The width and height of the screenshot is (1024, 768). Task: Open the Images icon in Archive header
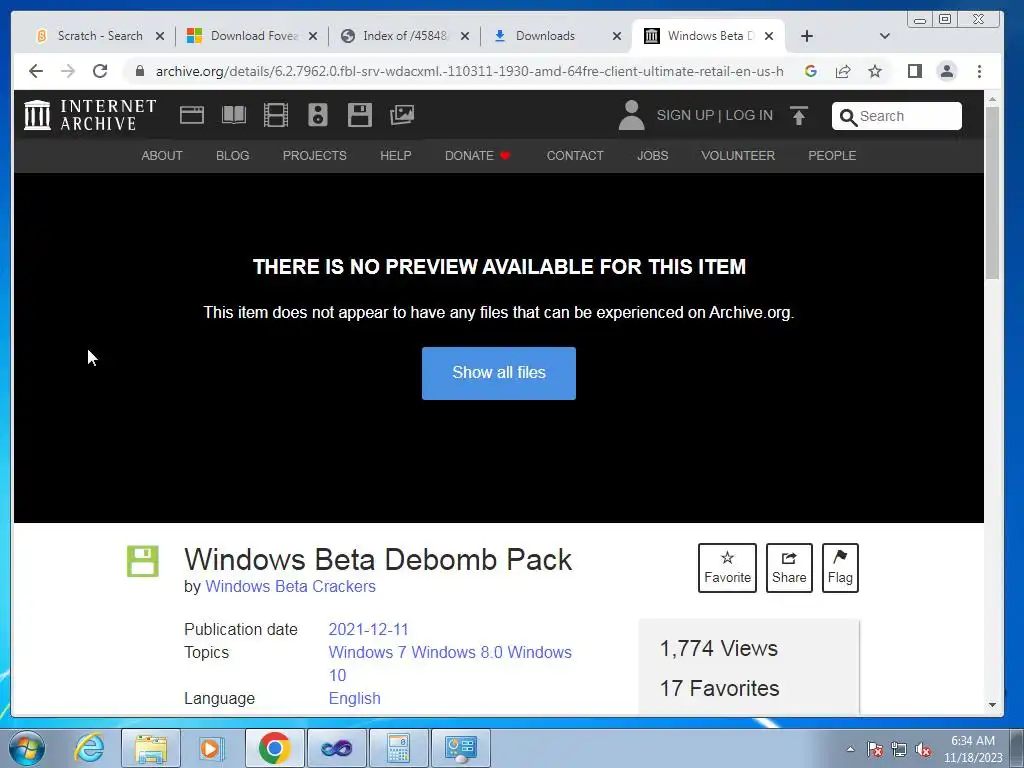click(x=402, y=115)
